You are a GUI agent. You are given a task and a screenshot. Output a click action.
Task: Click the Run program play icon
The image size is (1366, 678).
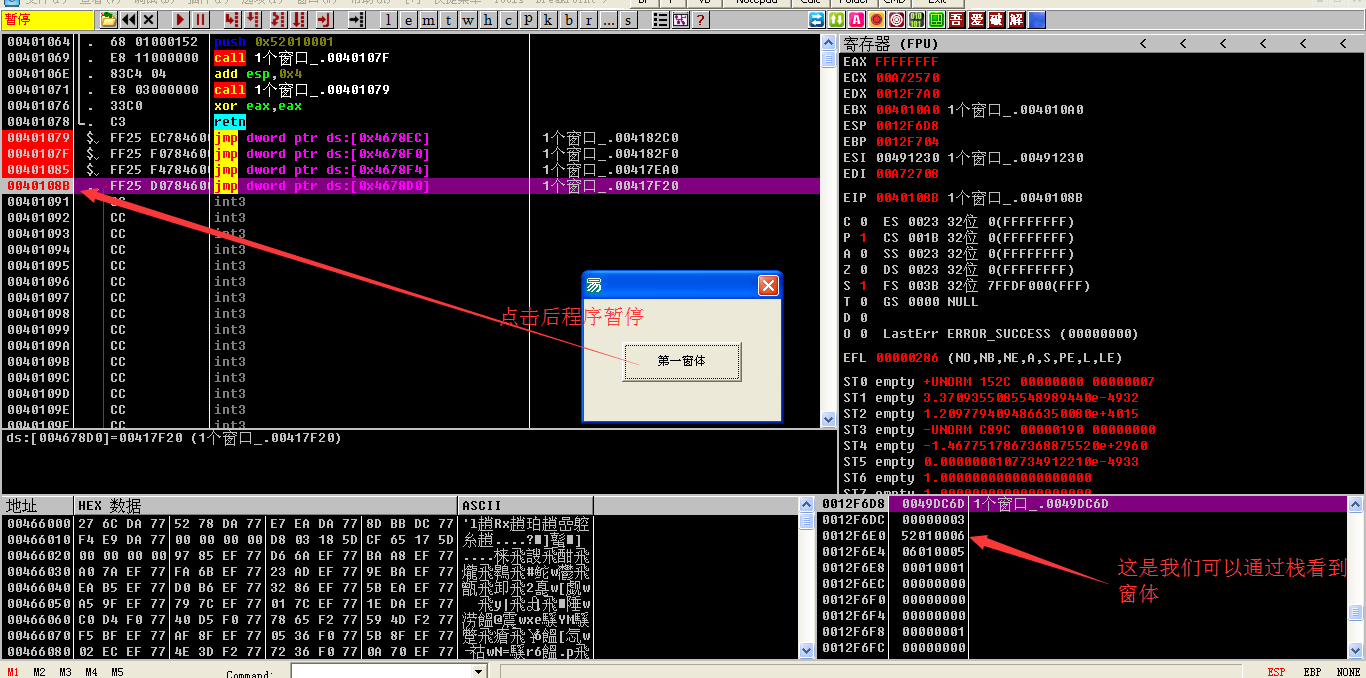tap(182, 20)
